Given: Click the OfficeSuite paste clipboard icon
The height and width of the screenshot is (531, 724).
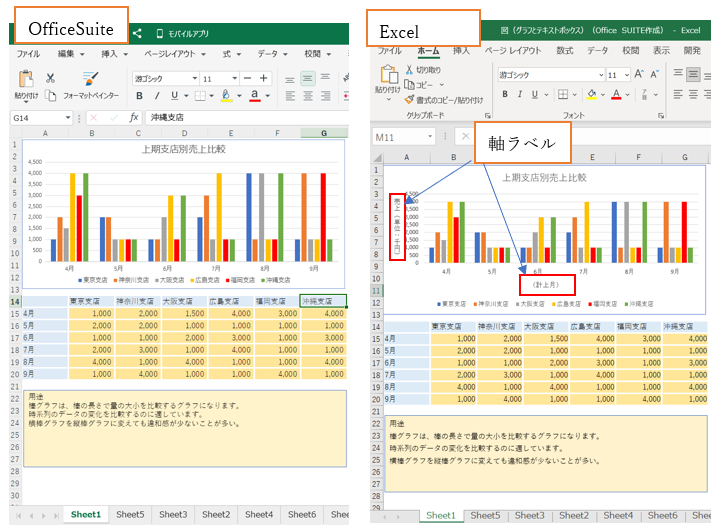Looking at the screenshot, I should [25, 78].
